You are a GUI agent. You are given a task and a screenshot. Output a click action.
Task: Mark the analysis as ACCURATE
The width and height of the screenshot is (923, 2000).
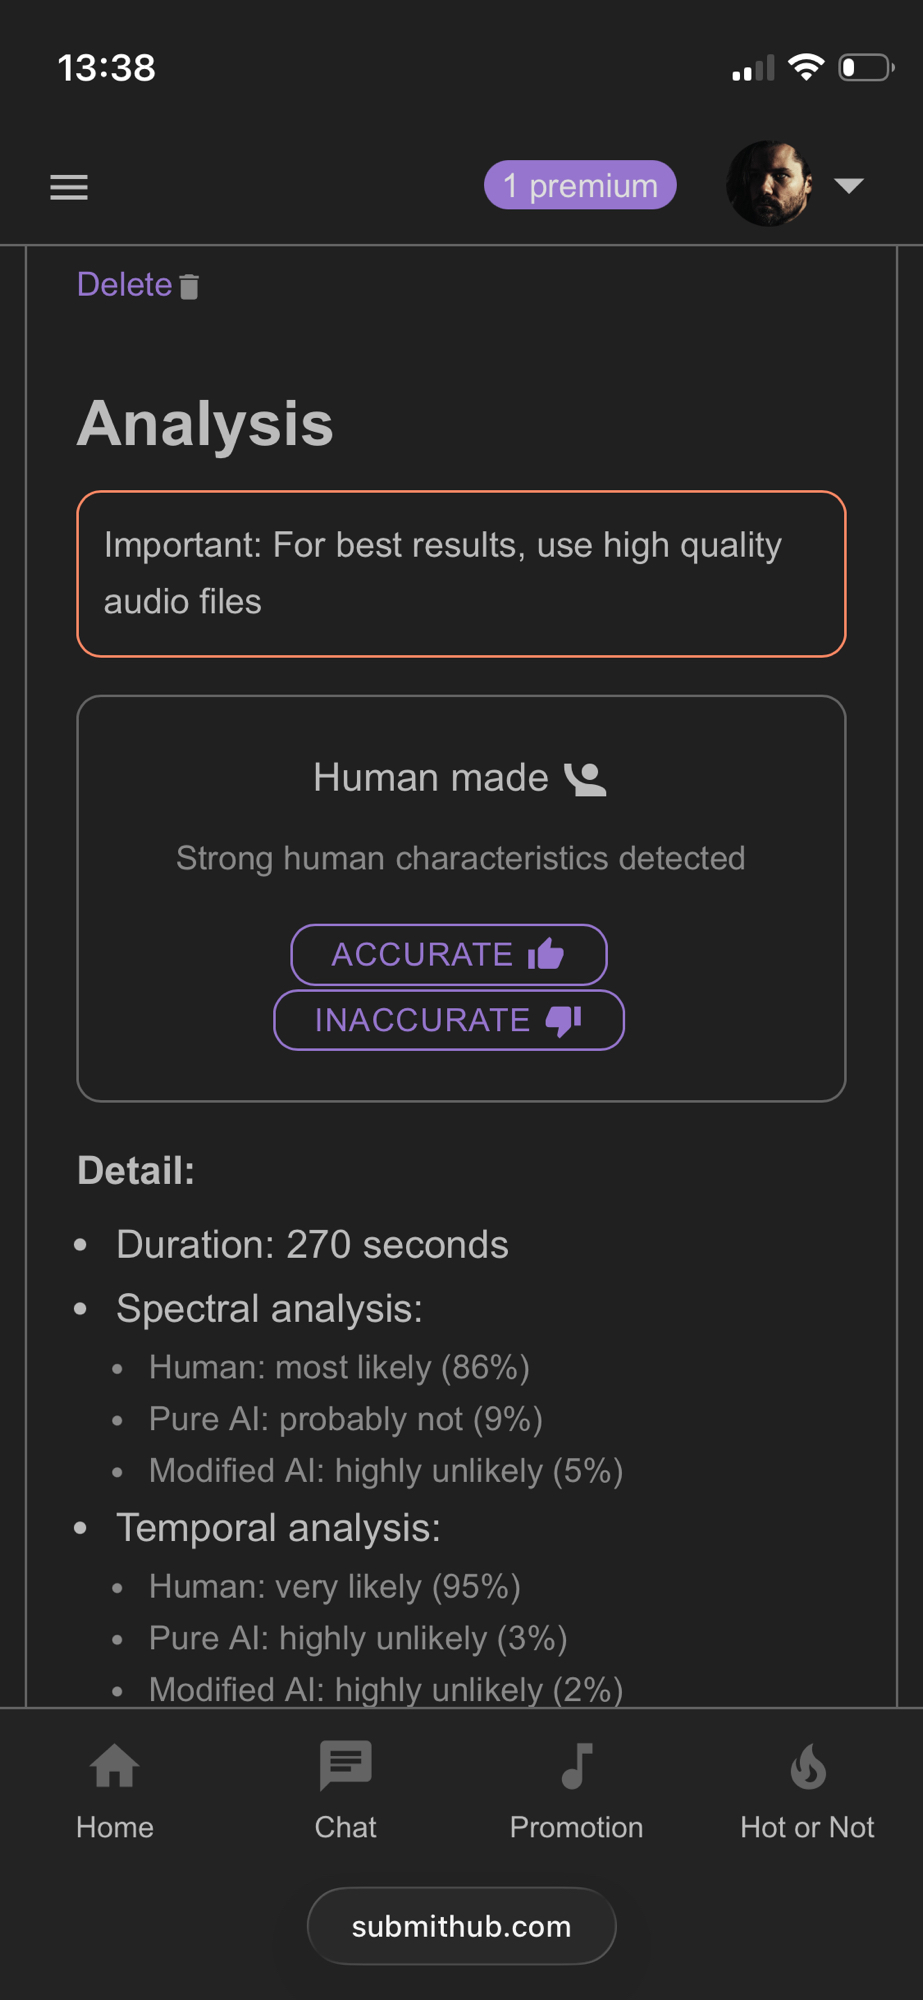448,955
